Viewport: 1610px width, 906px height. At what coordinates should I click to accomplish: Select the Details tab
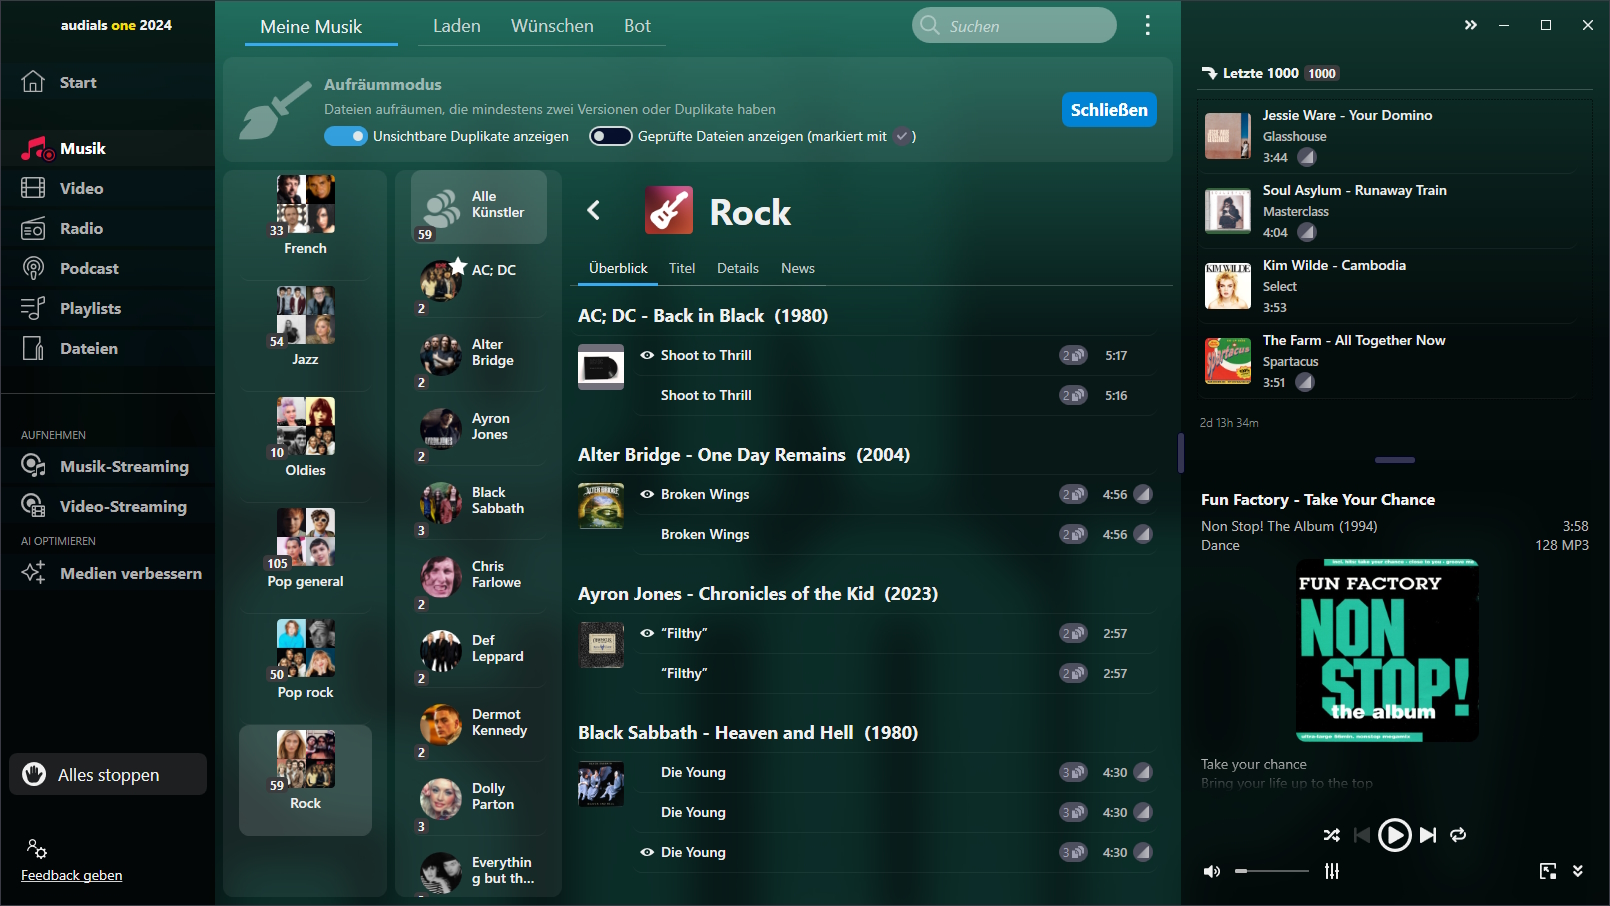738,268
